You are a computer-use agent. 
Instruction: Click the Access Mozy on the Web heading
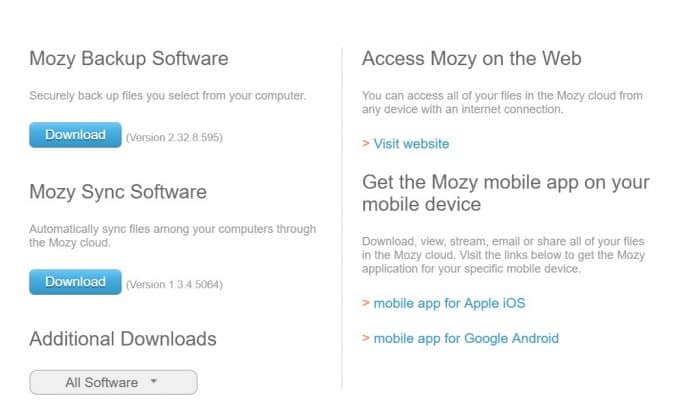pos(472,59)
